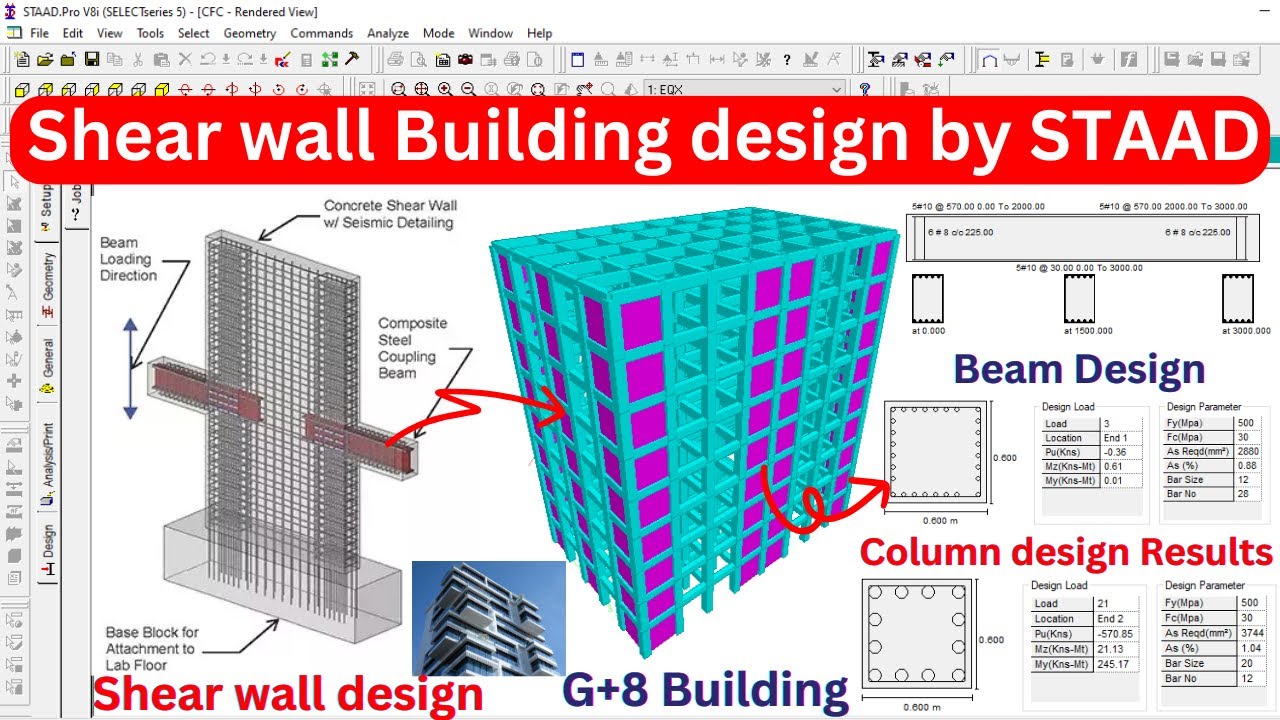Open the Window menu

tap(490, 33)
